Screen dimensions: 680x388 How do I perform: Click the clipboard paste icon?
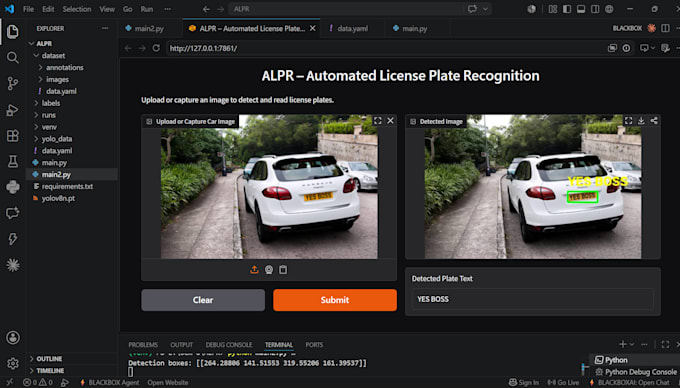(283, 270)
